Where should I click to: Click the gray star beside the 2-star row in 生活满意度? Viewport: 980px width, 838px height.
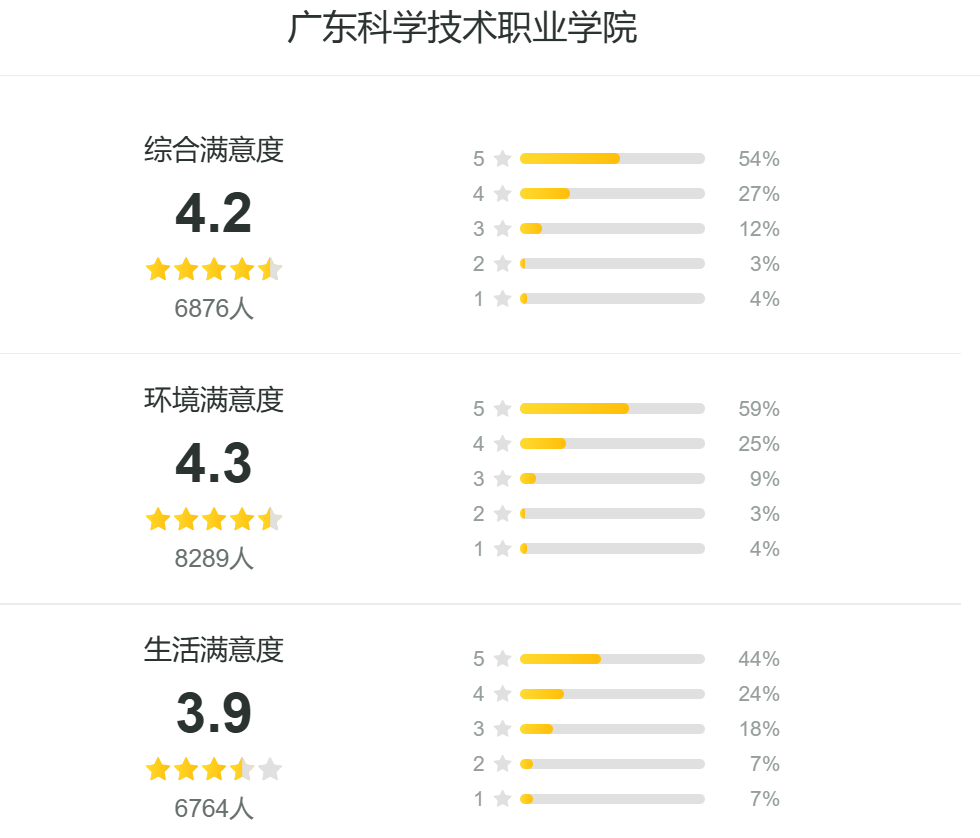click(x=502, y=764)
